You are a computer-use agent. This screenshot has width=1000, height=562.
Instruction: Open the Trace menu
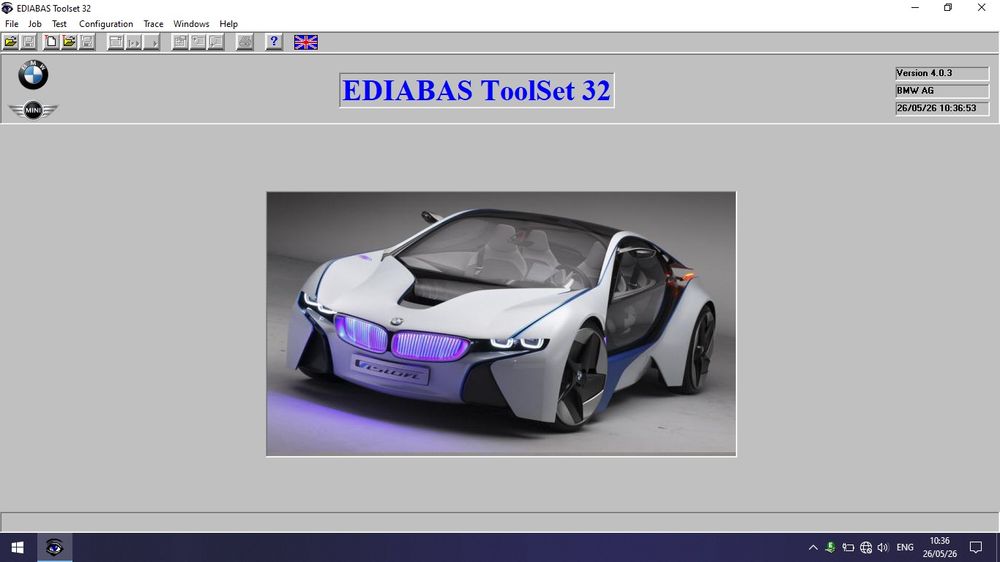coord(153,24)
